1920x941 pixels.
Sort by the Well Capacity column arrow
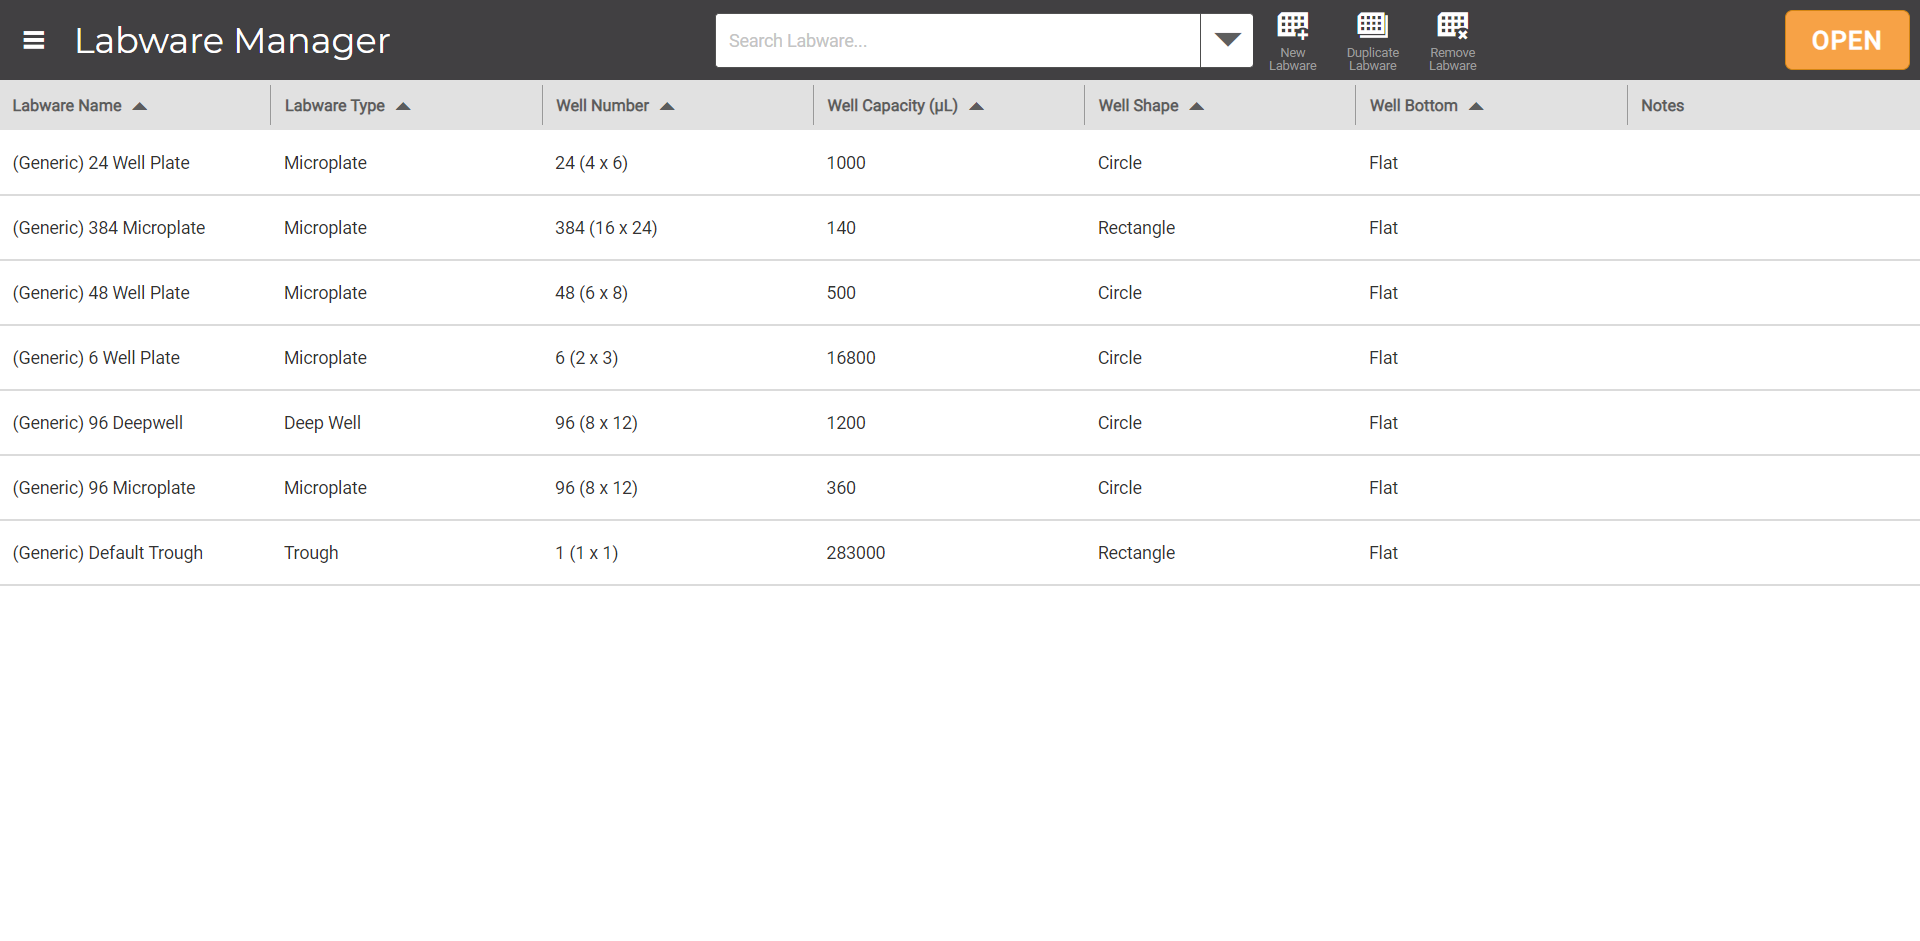tap(977, 105)
